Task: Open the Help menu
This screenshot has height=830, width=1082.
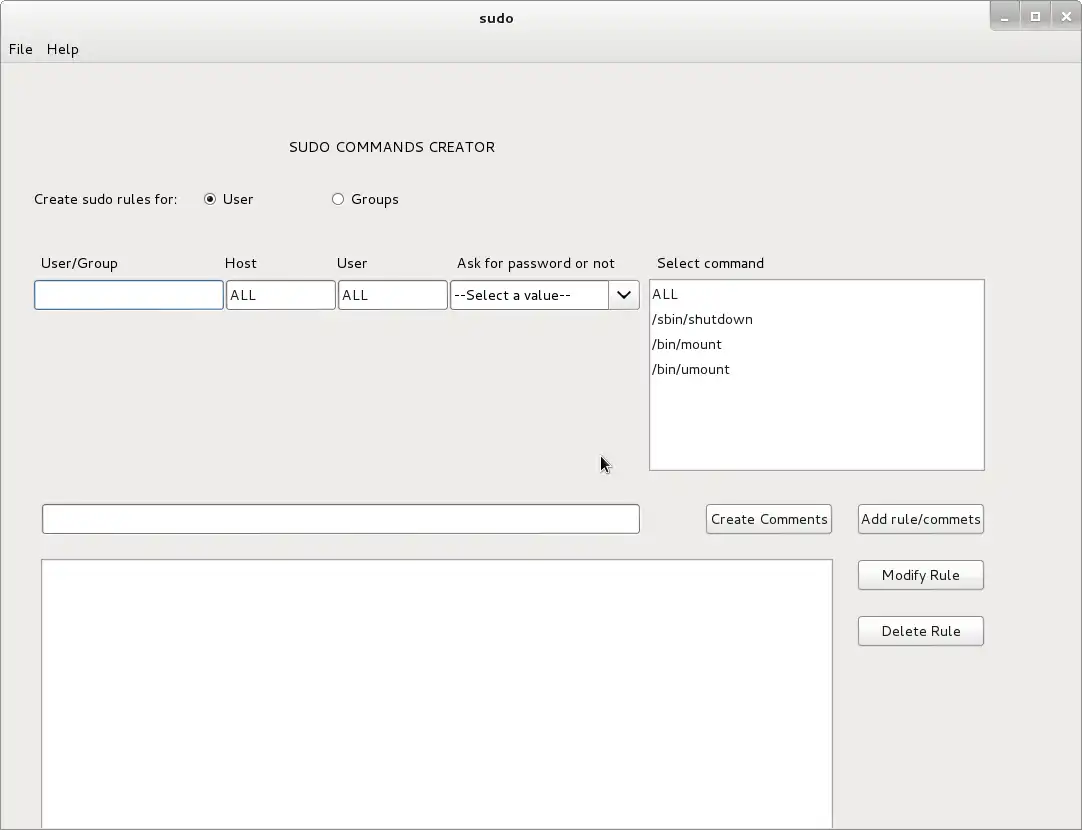Action: (x=62, y=49)
